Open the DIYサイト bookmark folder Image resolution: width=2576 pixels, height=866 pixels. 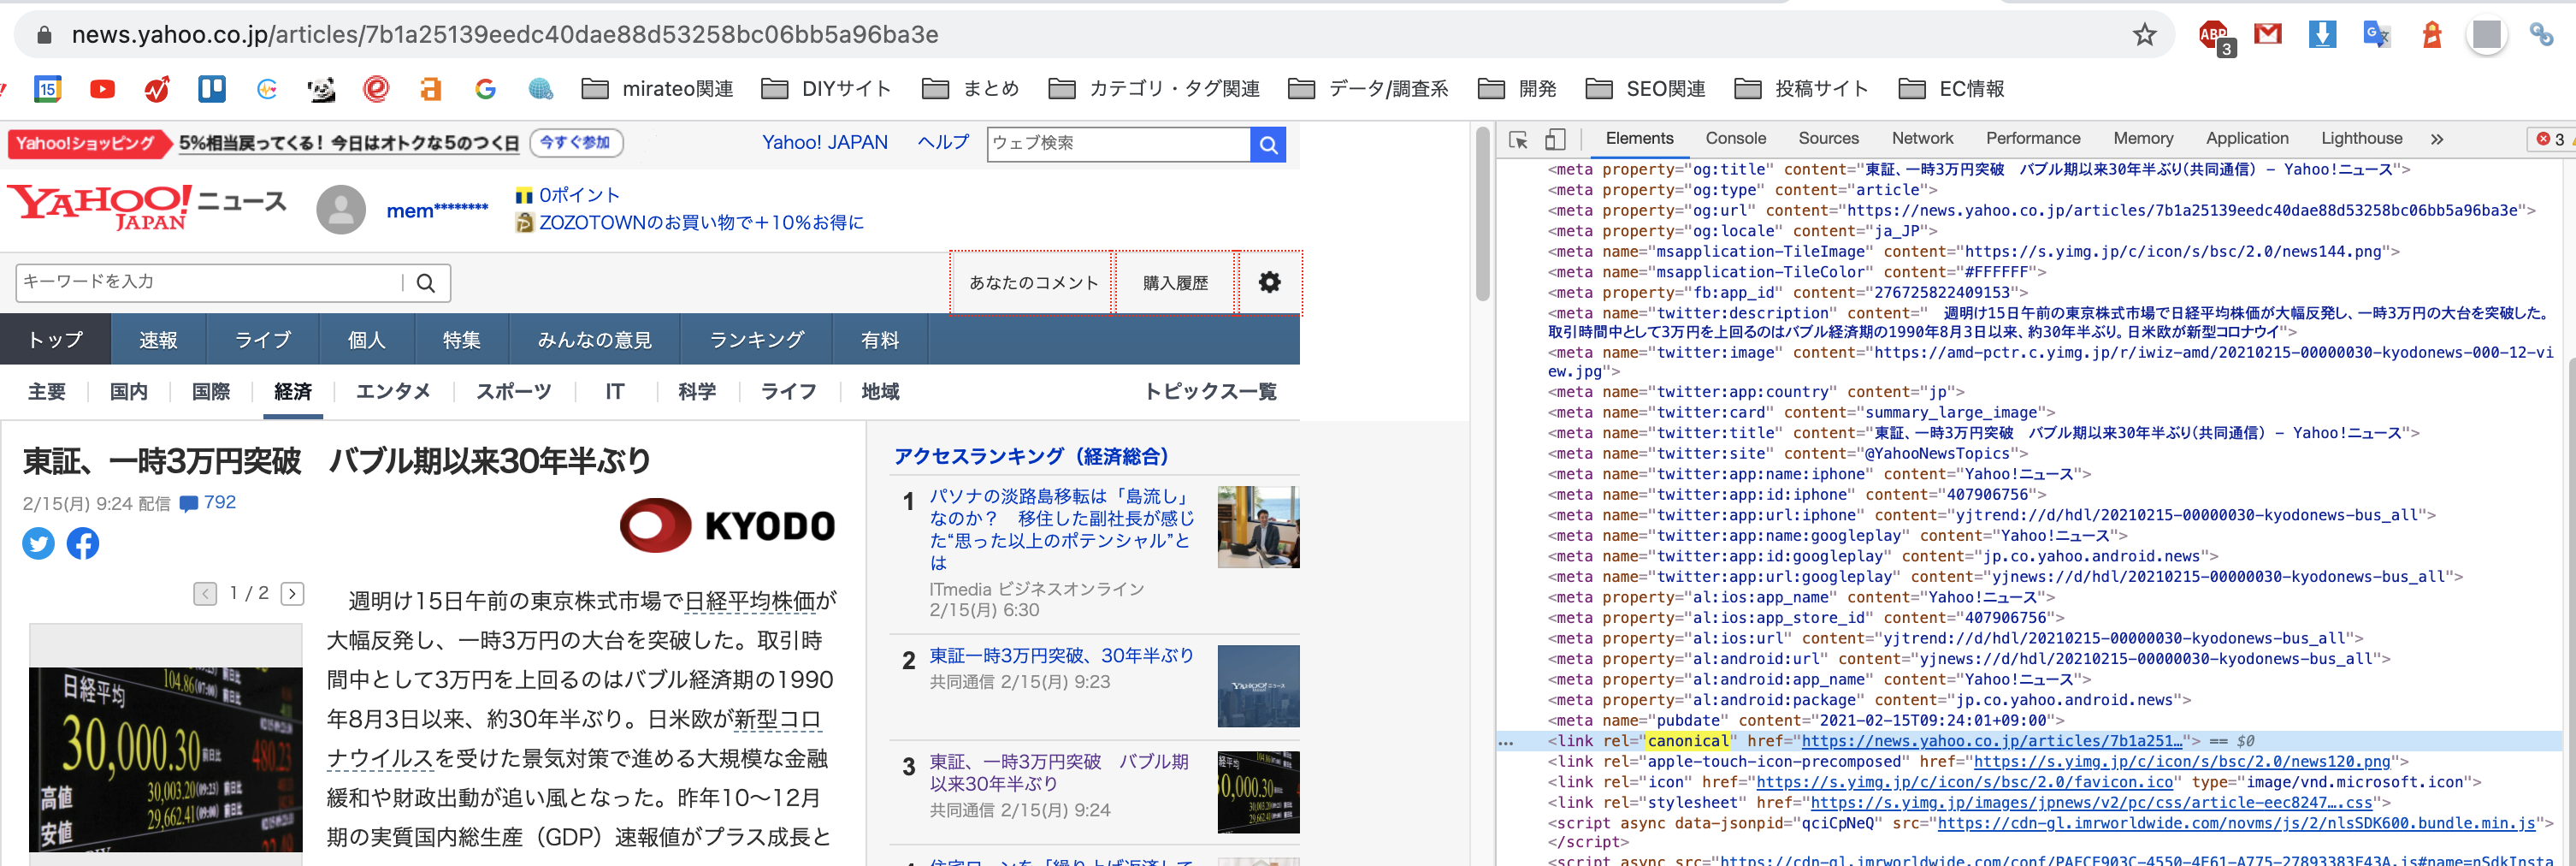pyautogui.click(x=825, y=89)
